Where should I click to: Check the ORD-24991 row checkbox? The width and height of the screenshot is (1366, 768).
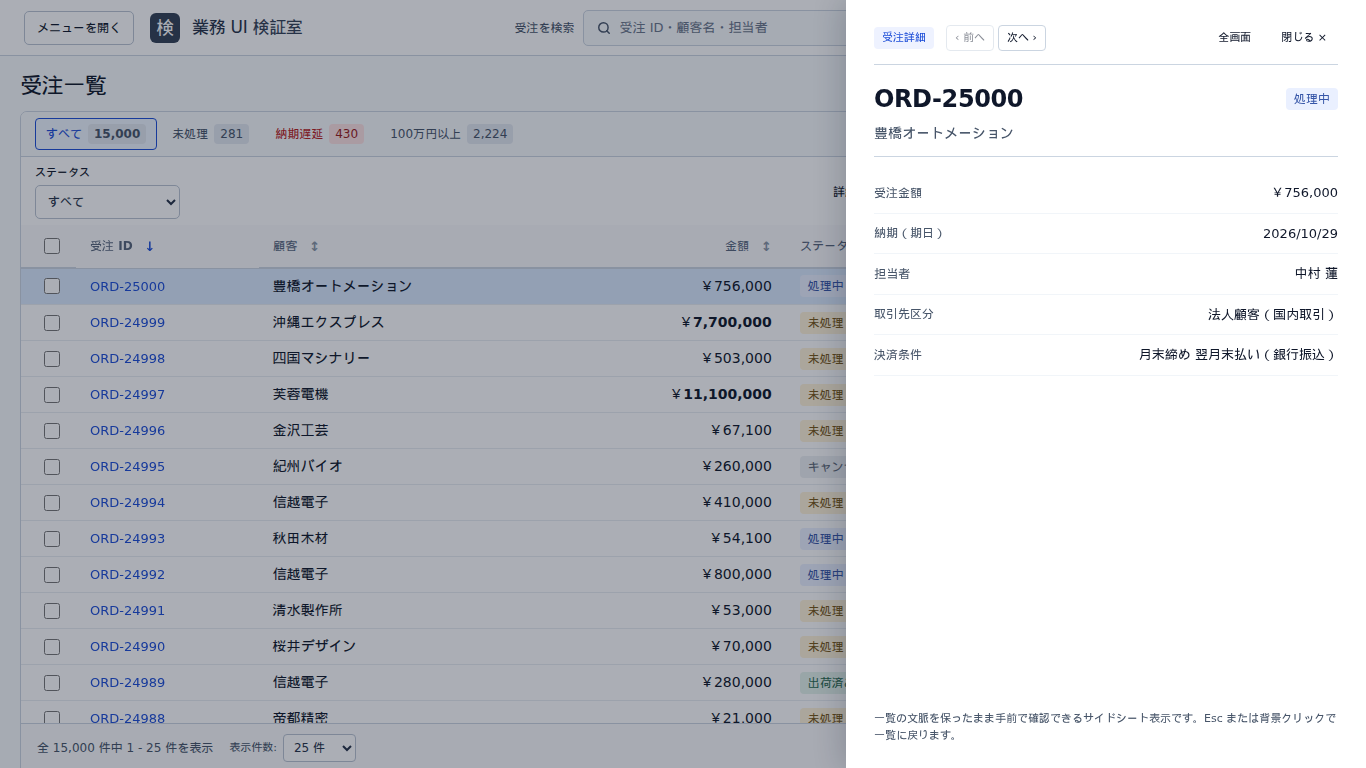point(52,610)
